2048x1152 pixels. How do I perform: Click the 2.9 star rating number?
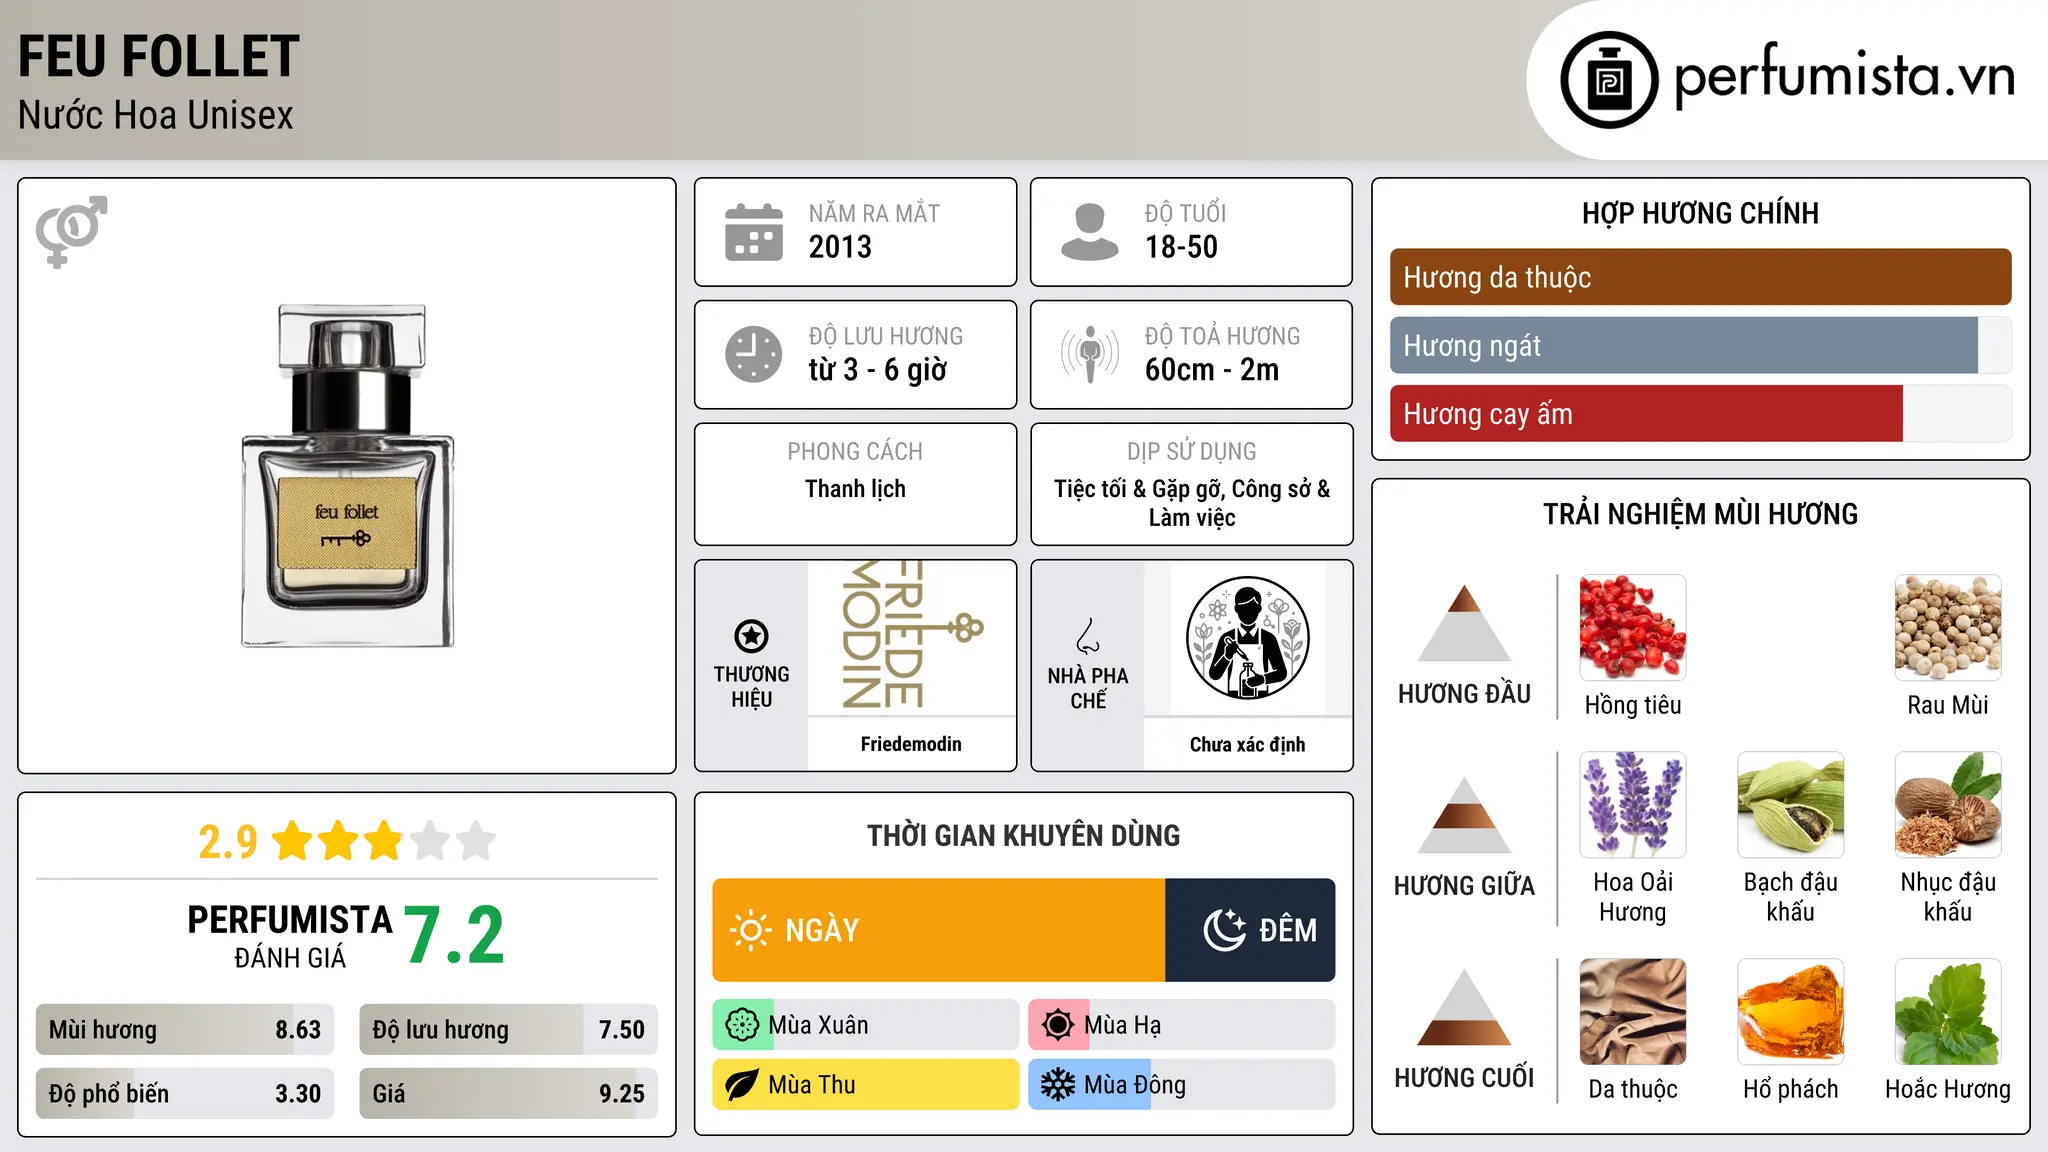click(228, 842)
